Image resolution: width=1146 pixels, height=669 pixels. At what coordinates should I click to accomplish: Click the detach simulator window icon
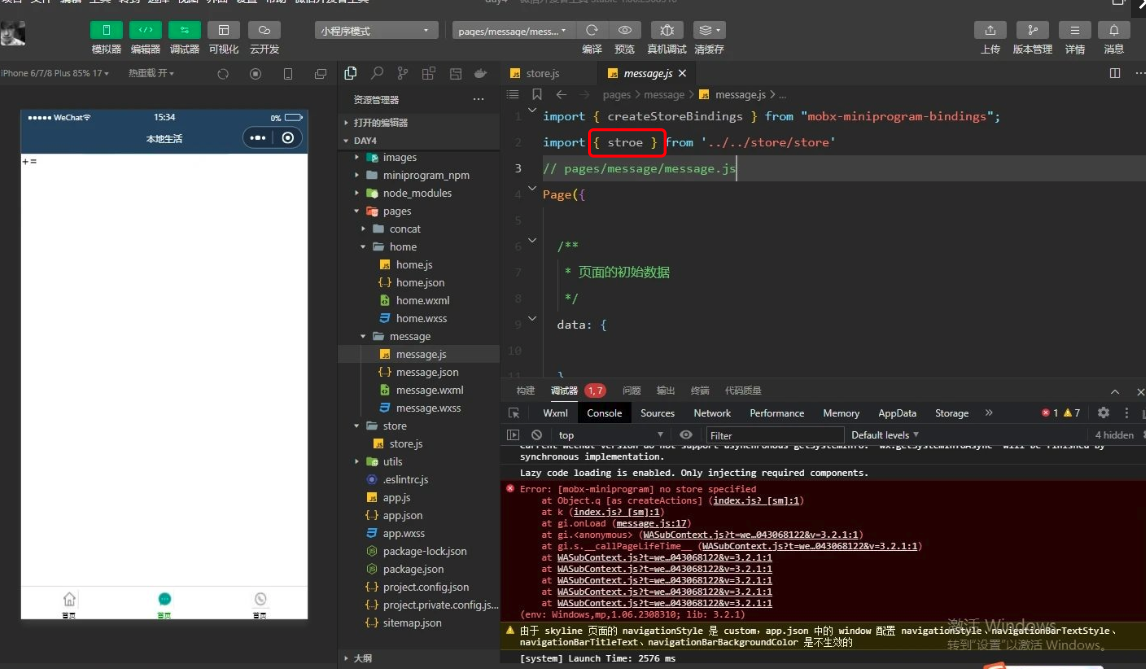point(320,74)
